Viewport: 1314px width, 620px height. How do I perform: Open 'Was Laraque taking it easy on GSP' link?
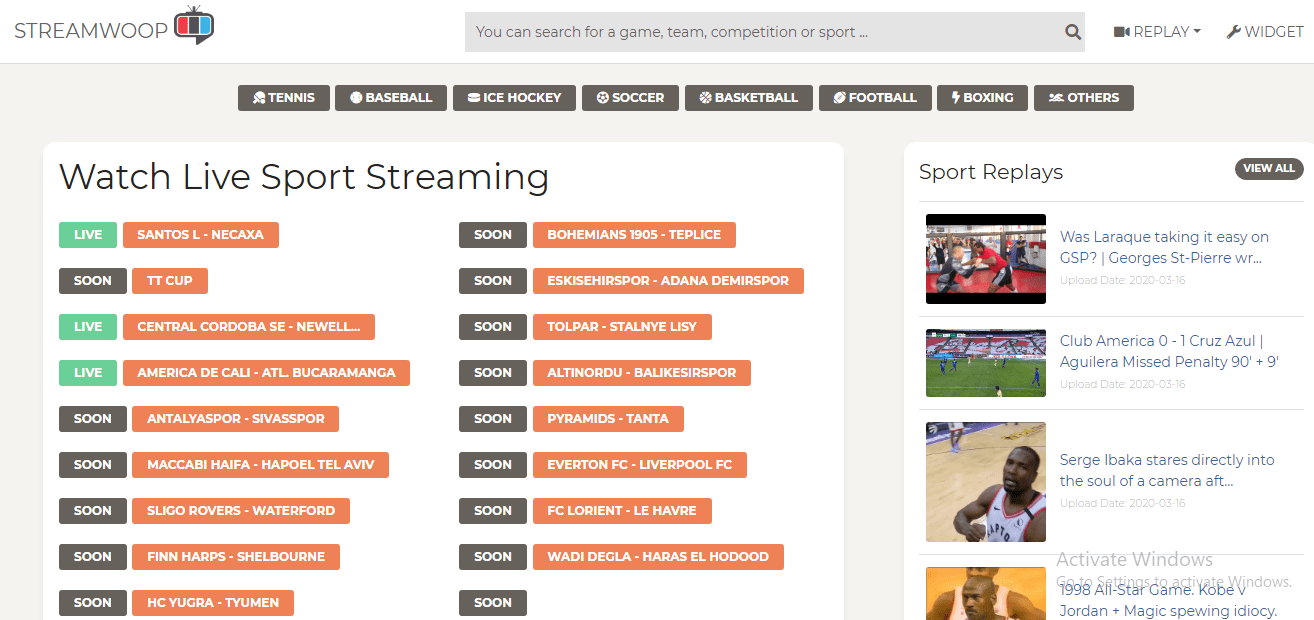(1164, 247)
